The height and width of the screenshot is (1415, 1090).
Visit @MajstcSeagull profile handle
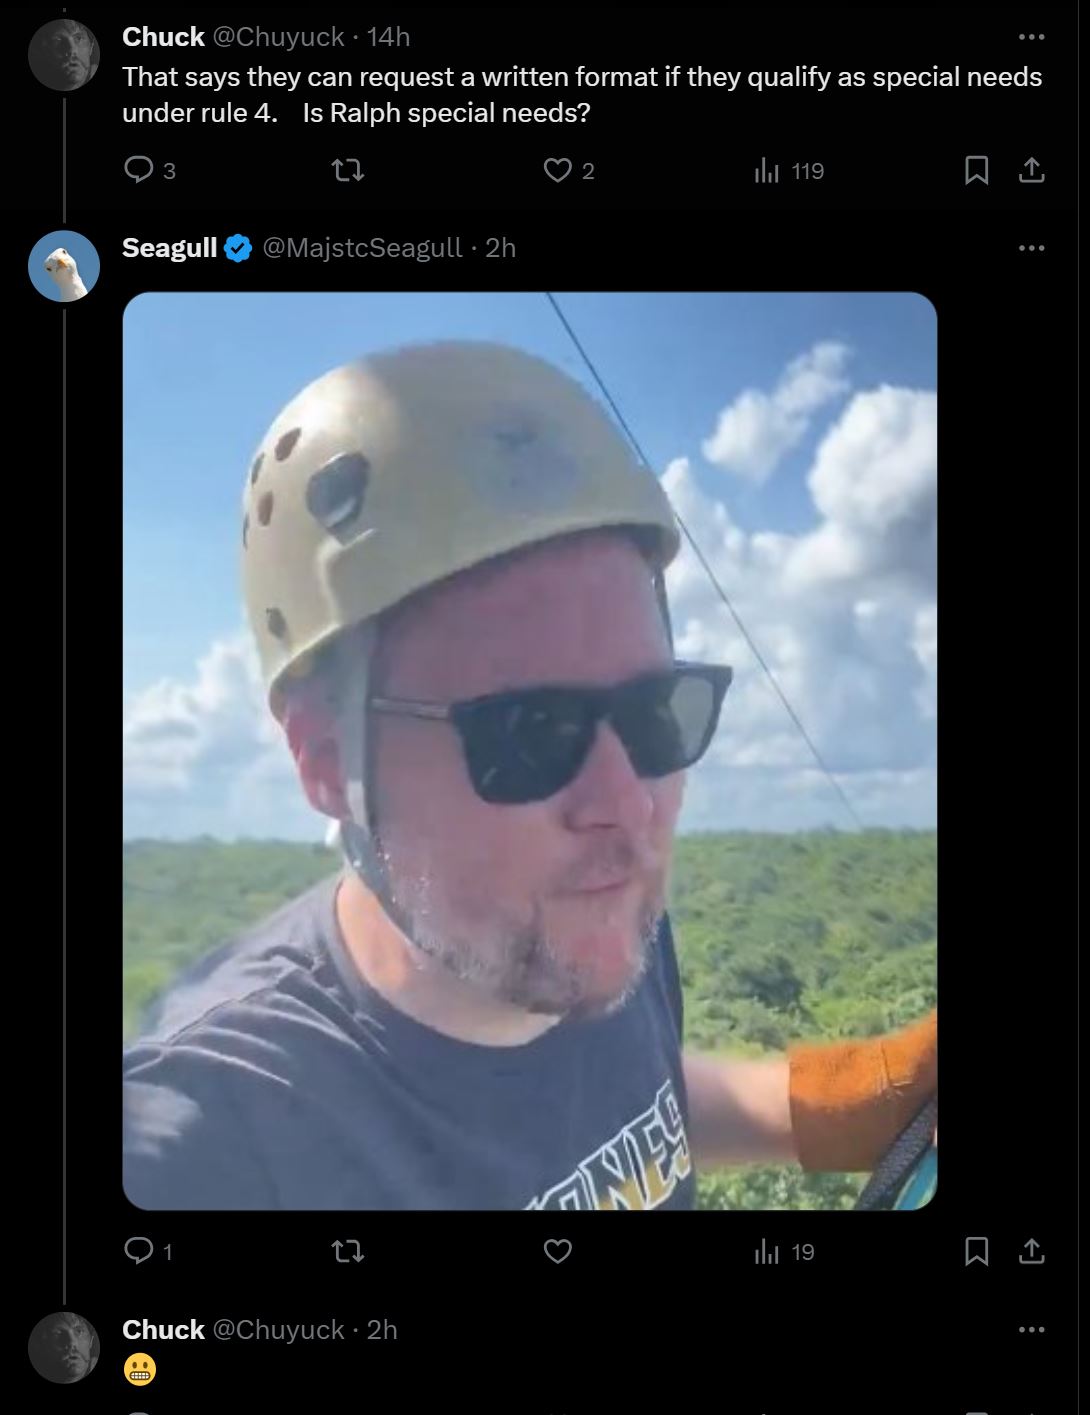coord(362,248)
